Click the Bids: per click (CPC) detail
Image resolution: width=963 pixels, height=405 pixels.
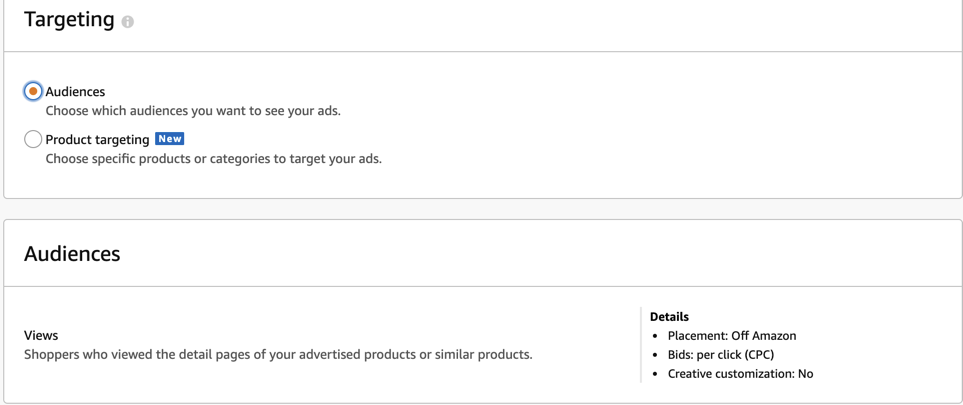coord(721,355)
